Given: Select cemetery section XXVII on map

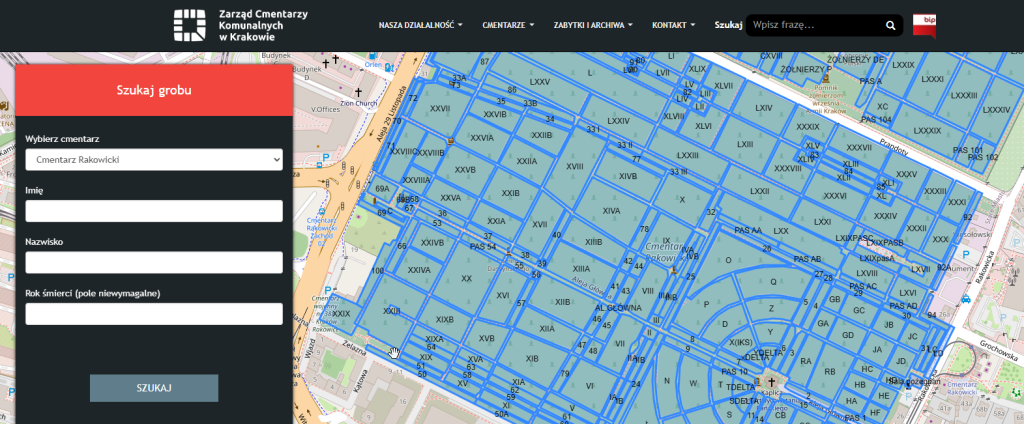Looking at the screenshot, I should point(440,108).
